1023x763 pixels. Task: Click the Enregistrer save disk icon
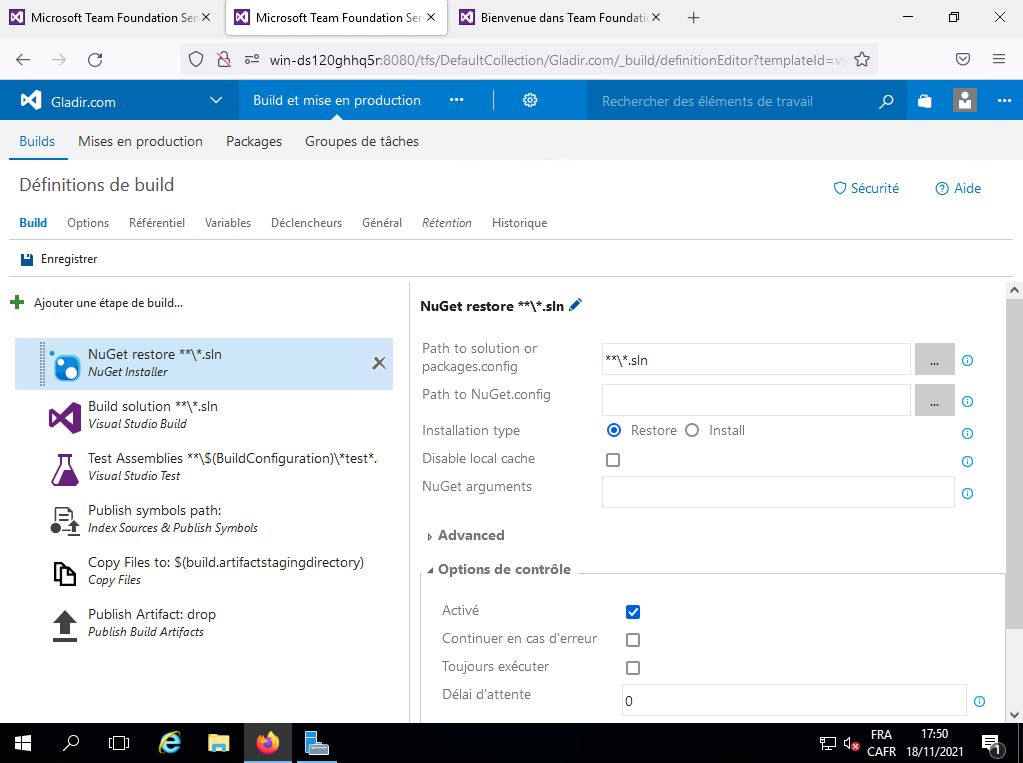click(27, 259)
